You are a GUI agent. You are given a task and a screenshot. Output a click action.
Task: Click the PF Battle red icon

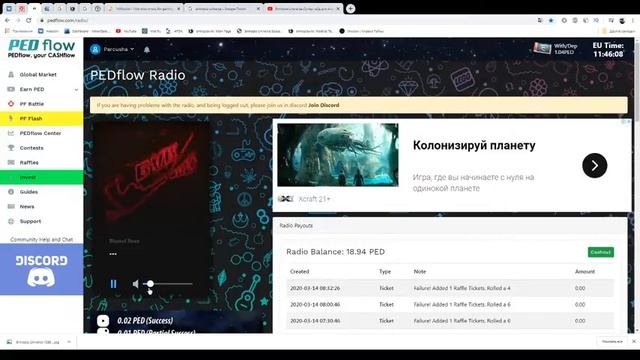tap(11, 104)
